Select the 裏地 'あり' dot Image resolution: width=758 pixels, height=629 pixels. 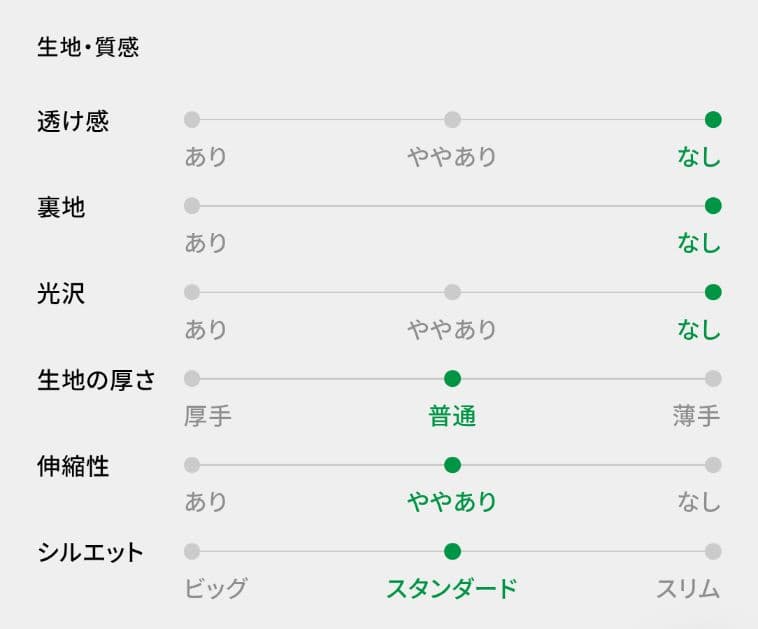tap(192, 206)
